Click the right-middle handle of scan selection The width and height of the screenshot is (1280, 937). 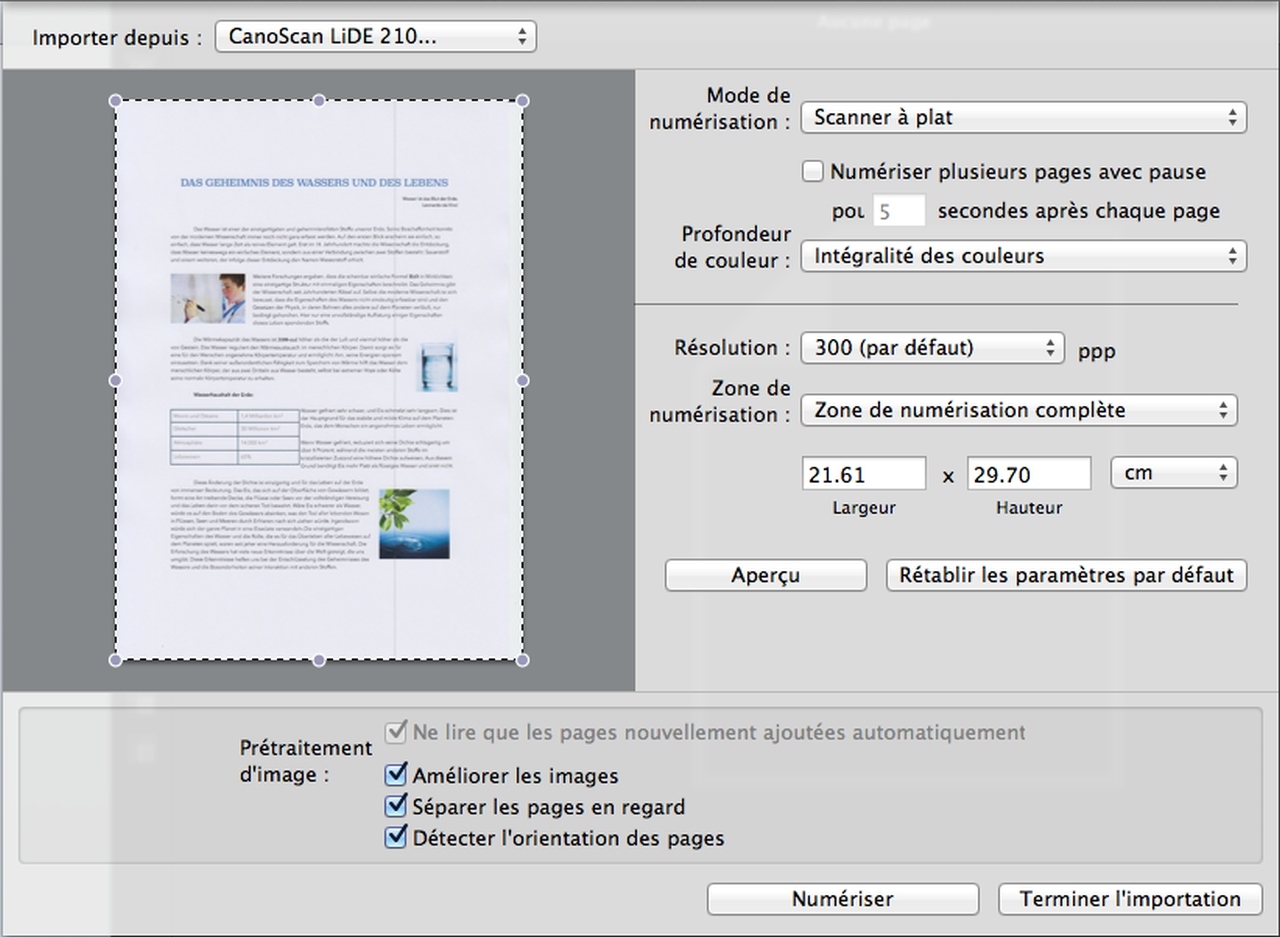(x=522, y=380)
